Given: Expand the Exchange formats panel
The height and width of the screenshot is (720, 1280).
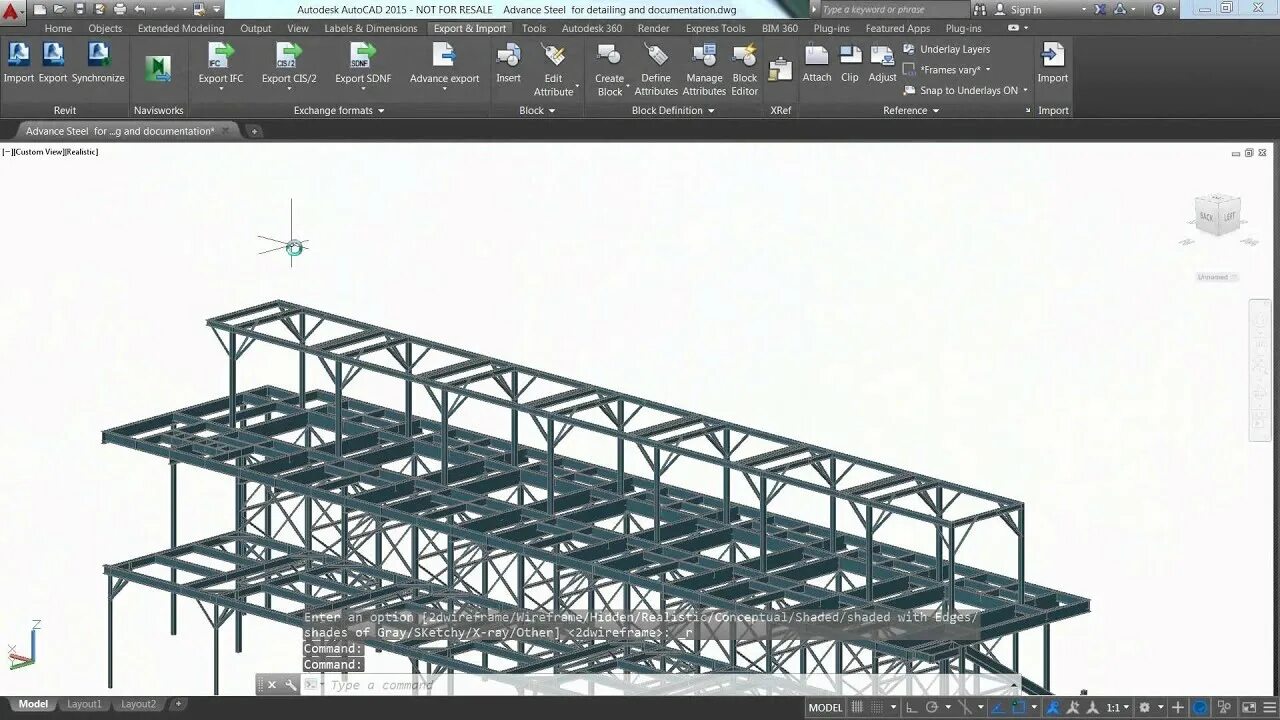Looking at the screenshot, I should [338, 110].
